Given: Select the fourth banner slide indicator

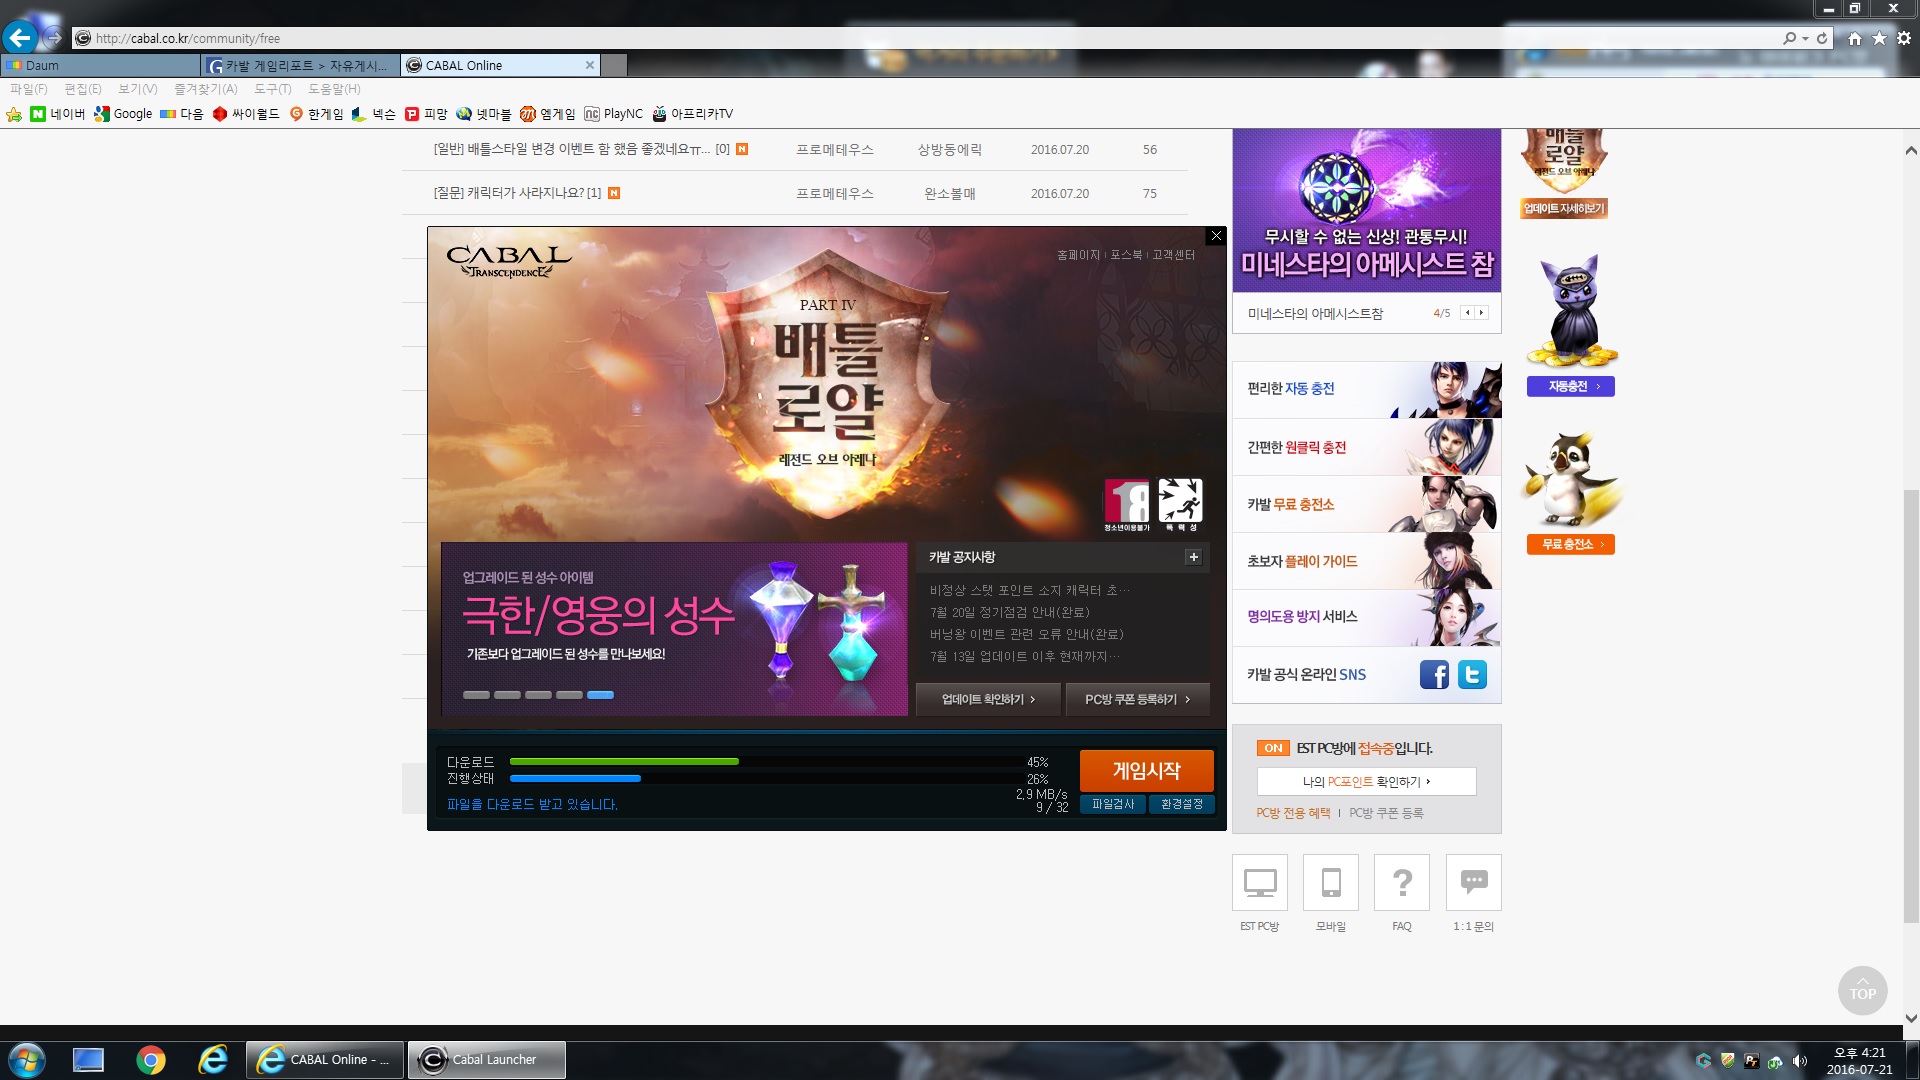Looking at the screenshot, I should click(569, 695).
